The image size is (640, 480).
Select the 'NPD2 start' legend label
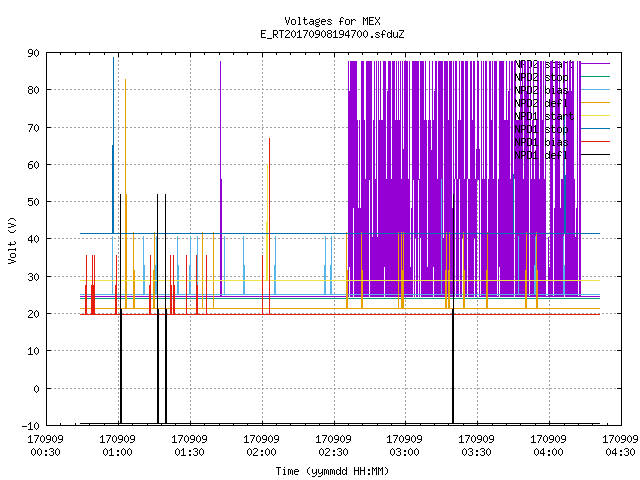pos(544,64)
